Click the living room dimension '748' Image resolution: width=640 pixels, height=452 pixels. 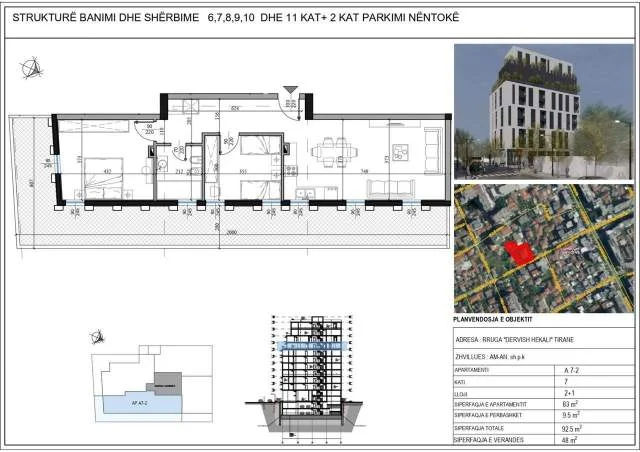(x=364, y=172)
